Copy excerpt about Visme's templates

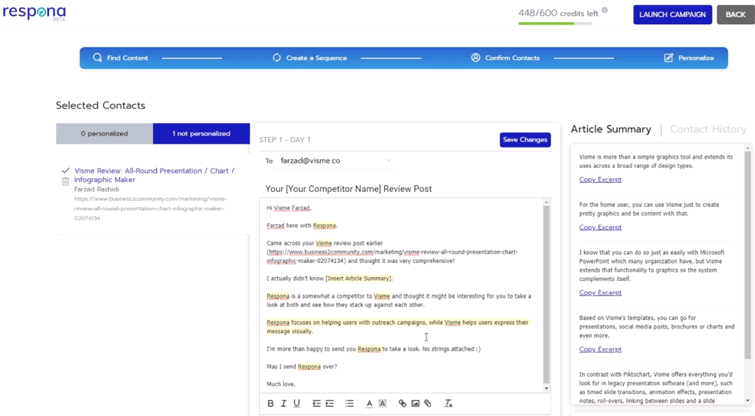(x=600, y=349)
